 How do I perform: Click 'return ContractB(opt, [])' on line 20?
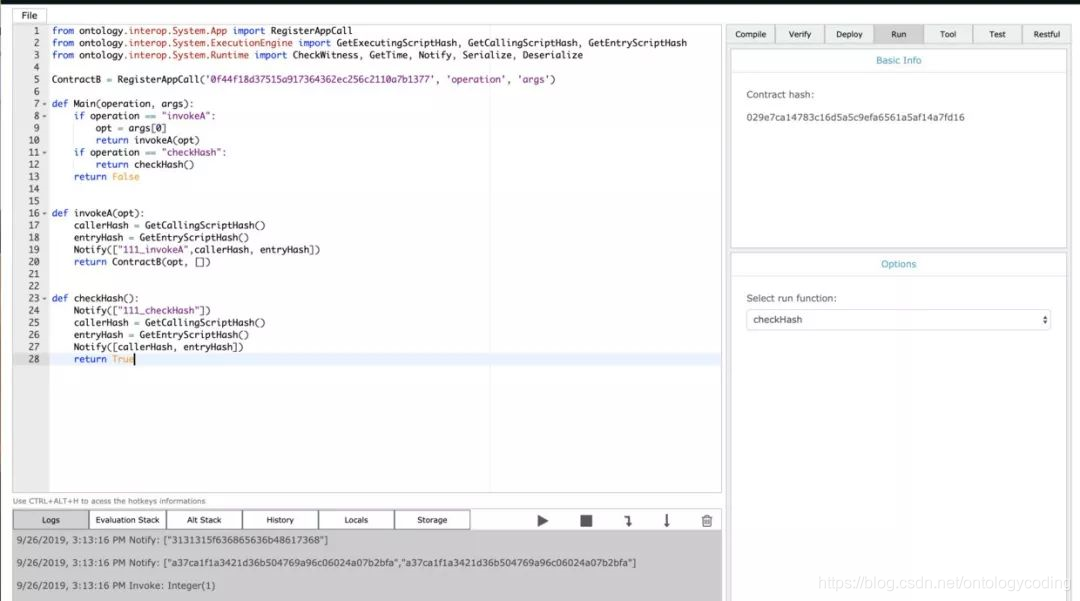142,262
